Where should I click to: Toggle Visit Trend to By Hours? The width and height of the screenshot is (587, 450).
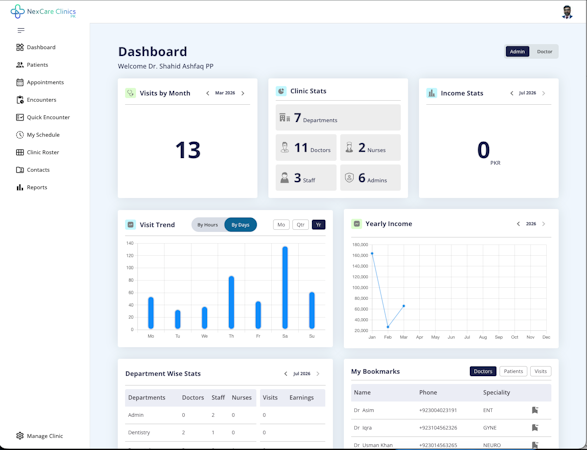point(208,225)
